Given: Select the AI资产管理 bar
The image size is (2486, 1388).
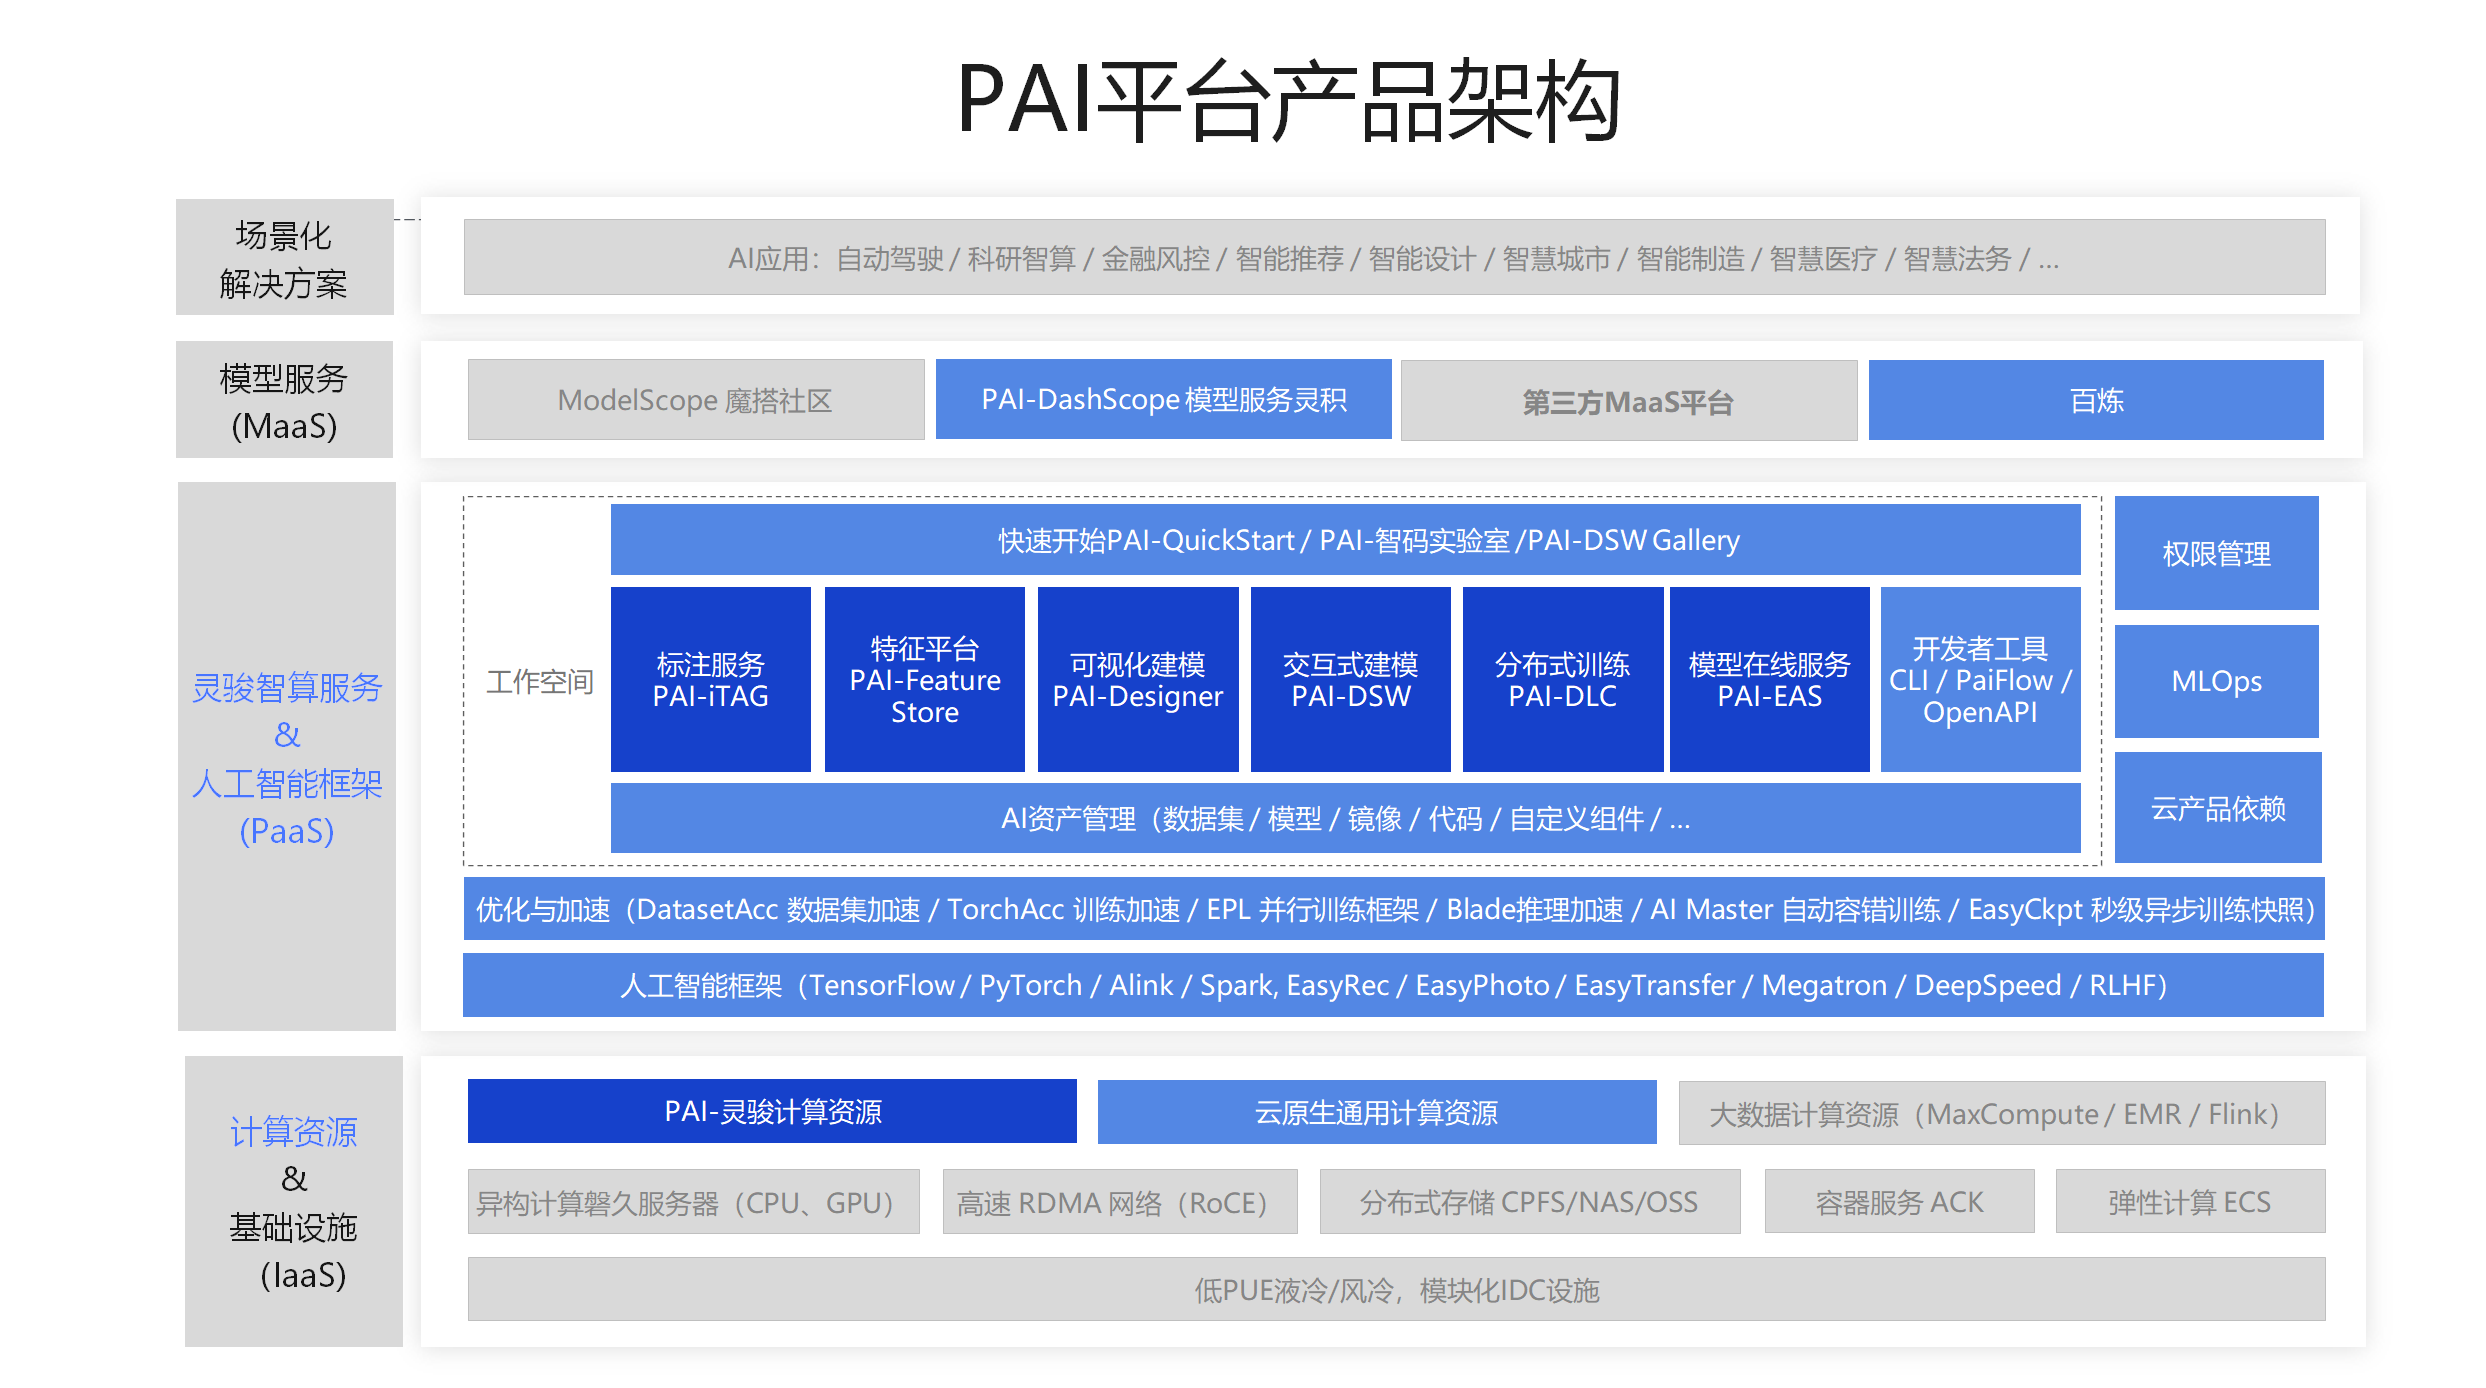Looking at the screenshot, I should pos(1345,818).
